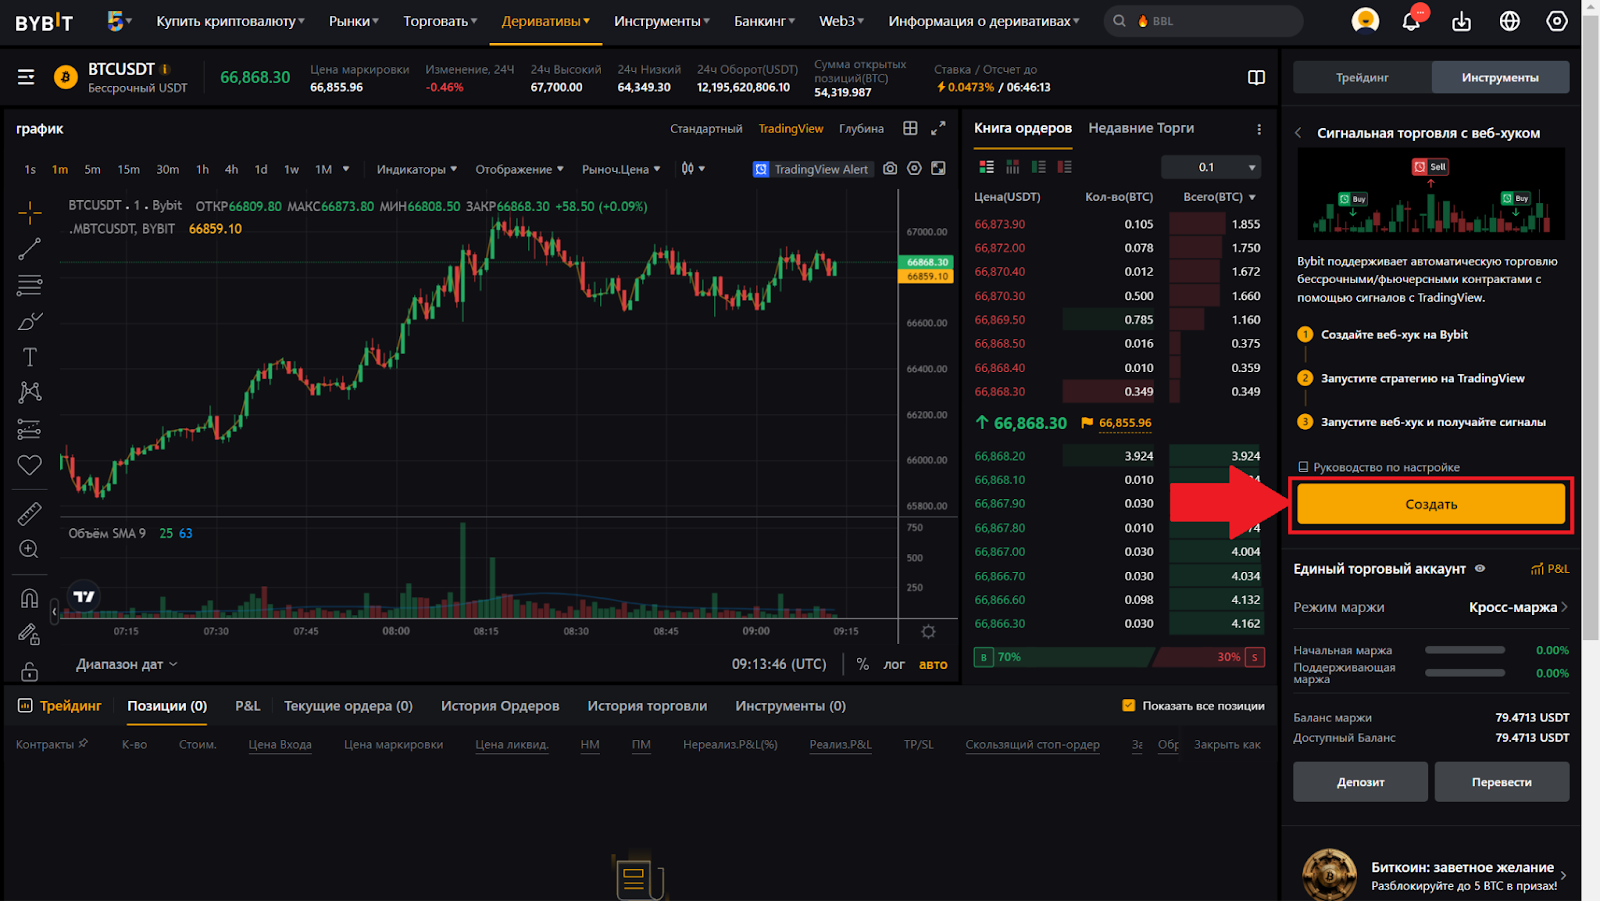Select the ruler measure tool
Screen dimensions: 1600x901
click(29, 513)
